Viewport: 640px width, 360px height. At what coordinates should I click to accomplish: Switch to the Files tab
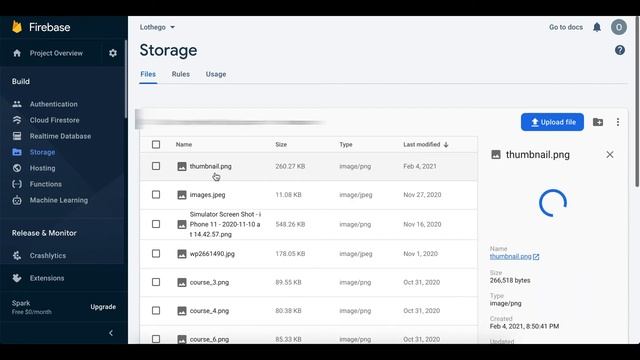point(148,74)
